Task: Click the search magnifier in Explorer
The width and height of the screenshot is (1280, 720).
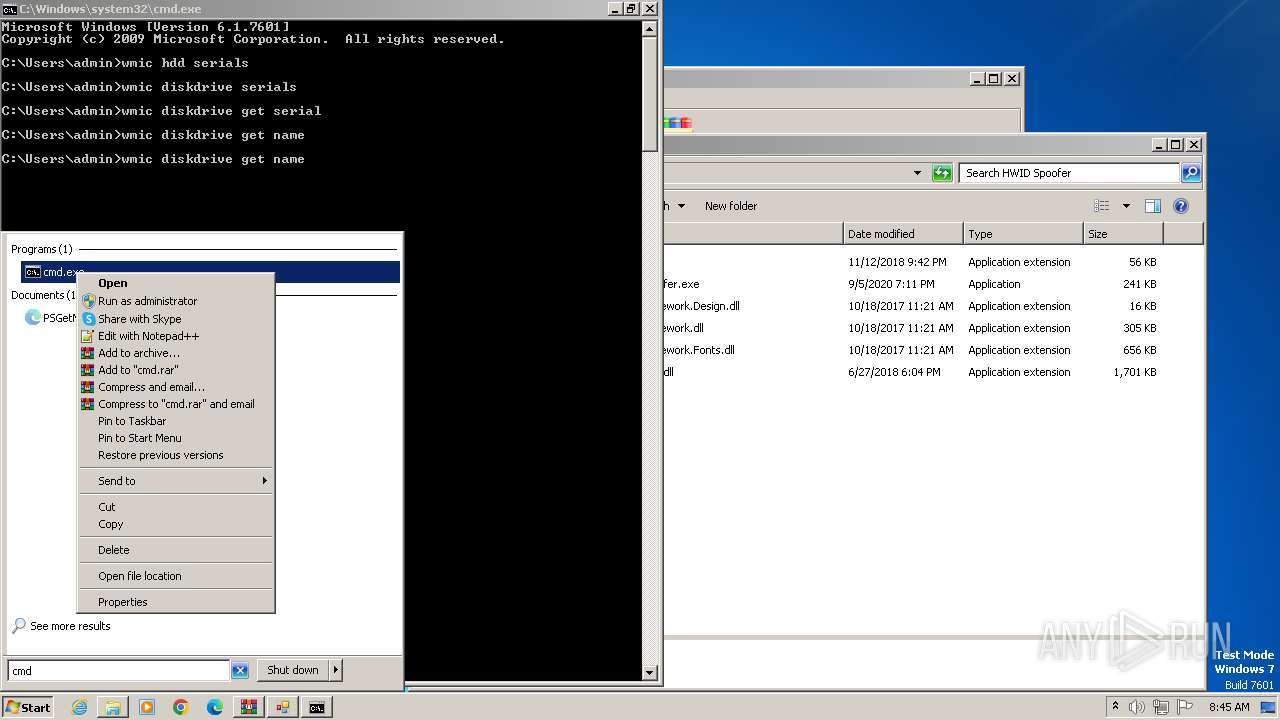Action: click(1191, 173)
